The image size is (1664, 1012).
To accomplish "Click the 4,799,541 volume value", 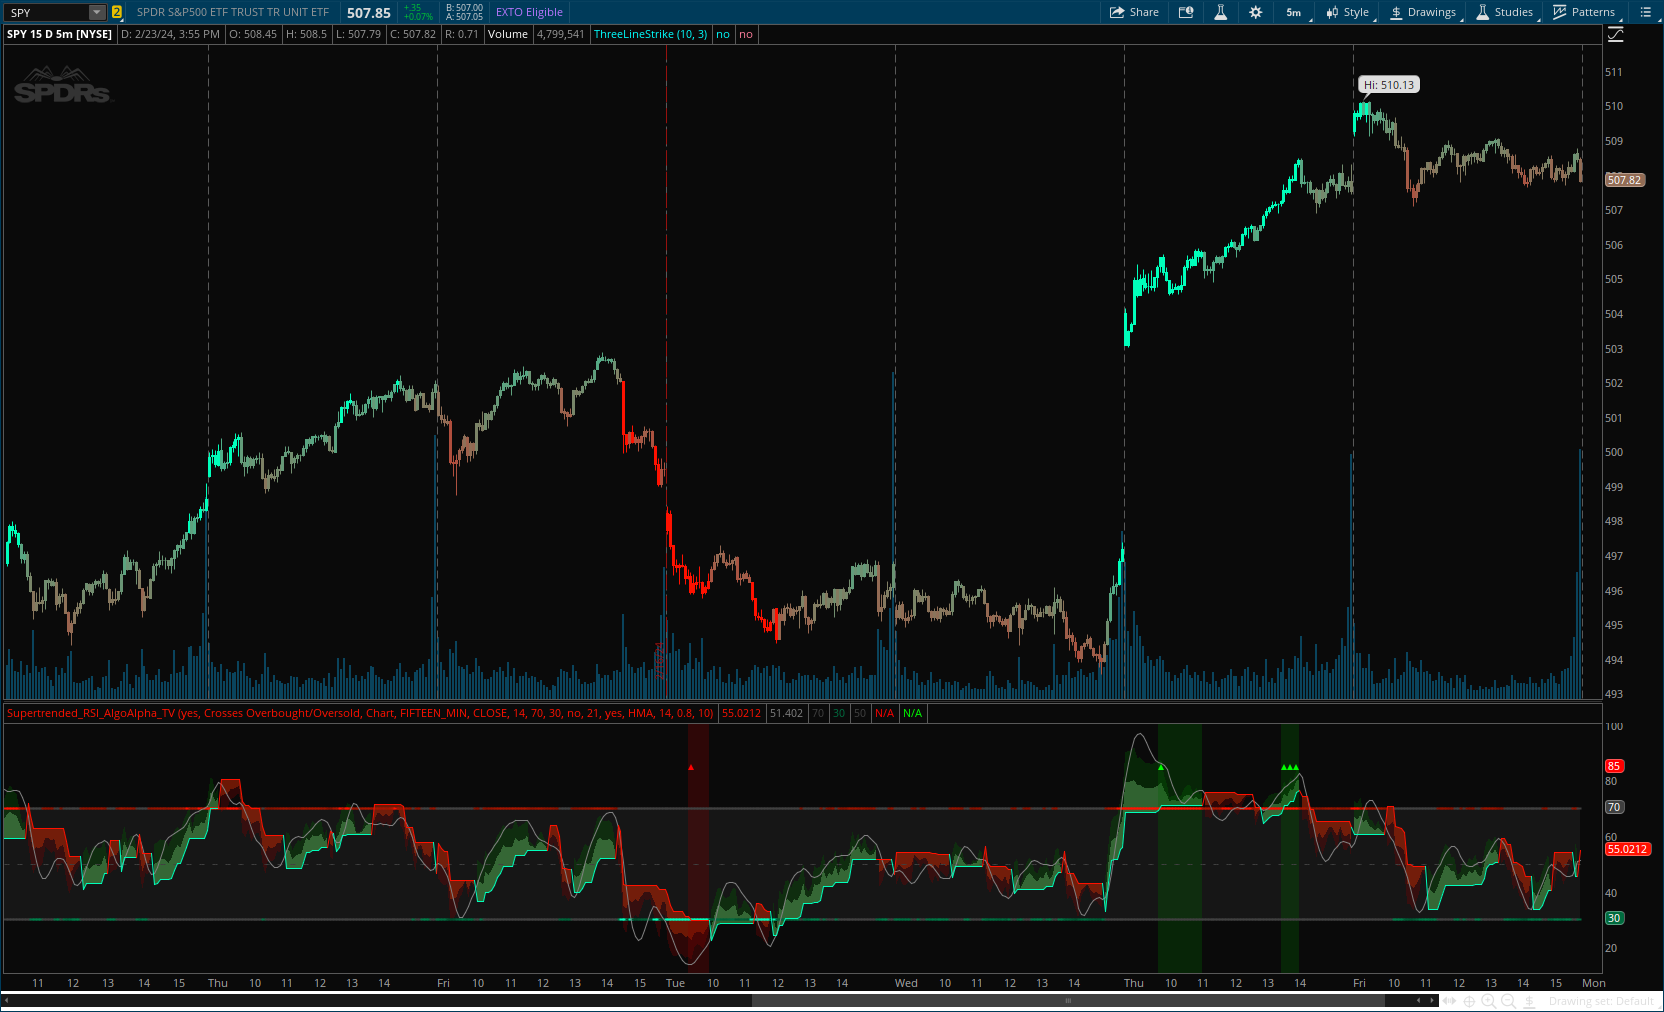I will (x=560, y=34).
